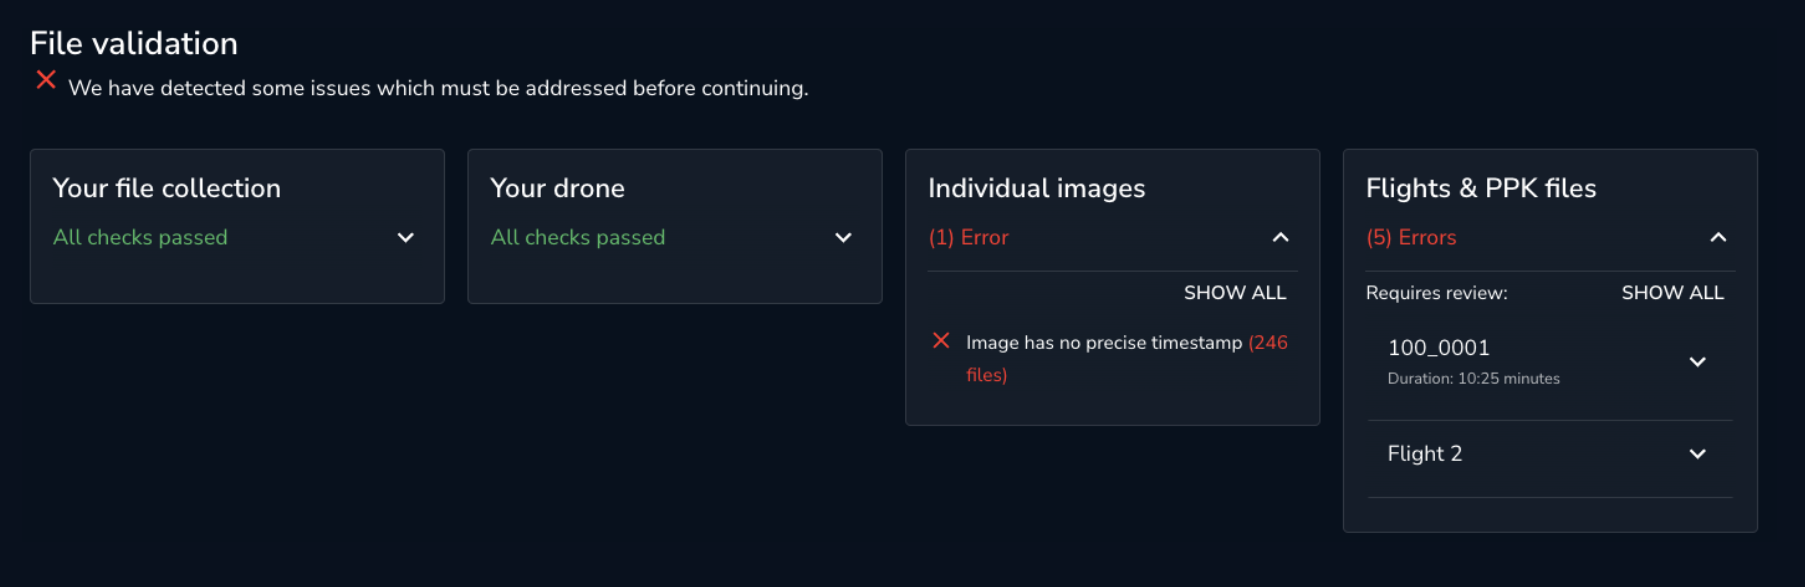
Task: Expand flight 100_0001 details
Action: (1697, 361)
